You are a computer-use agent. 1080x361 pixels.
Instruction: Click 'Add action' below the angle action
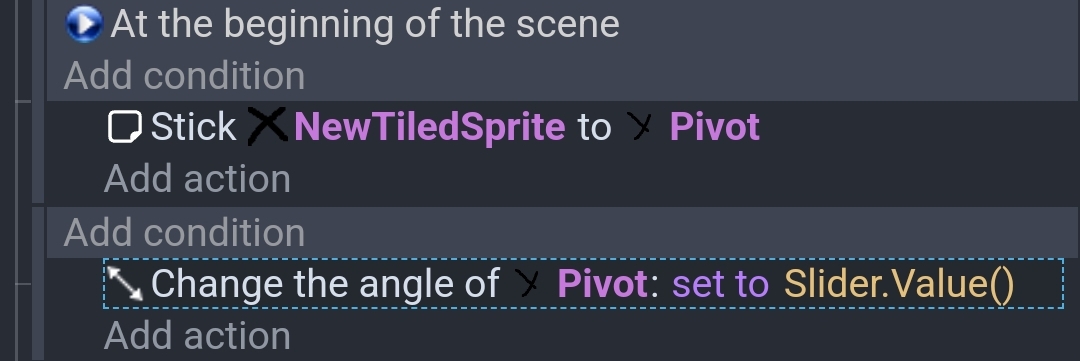(x=197, y=336)
